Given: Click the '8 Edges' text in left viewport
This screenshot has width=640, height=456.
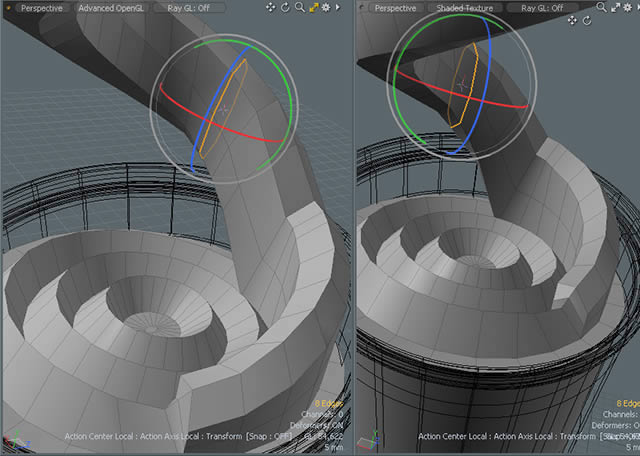Looking at the screenshot, I should [329, 404].
